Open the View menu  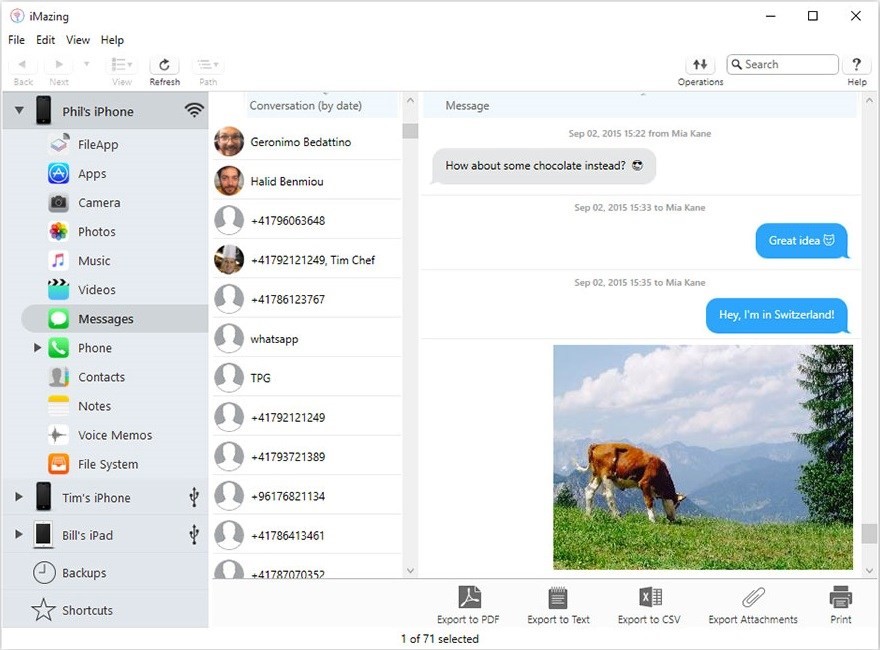(78, 40)
